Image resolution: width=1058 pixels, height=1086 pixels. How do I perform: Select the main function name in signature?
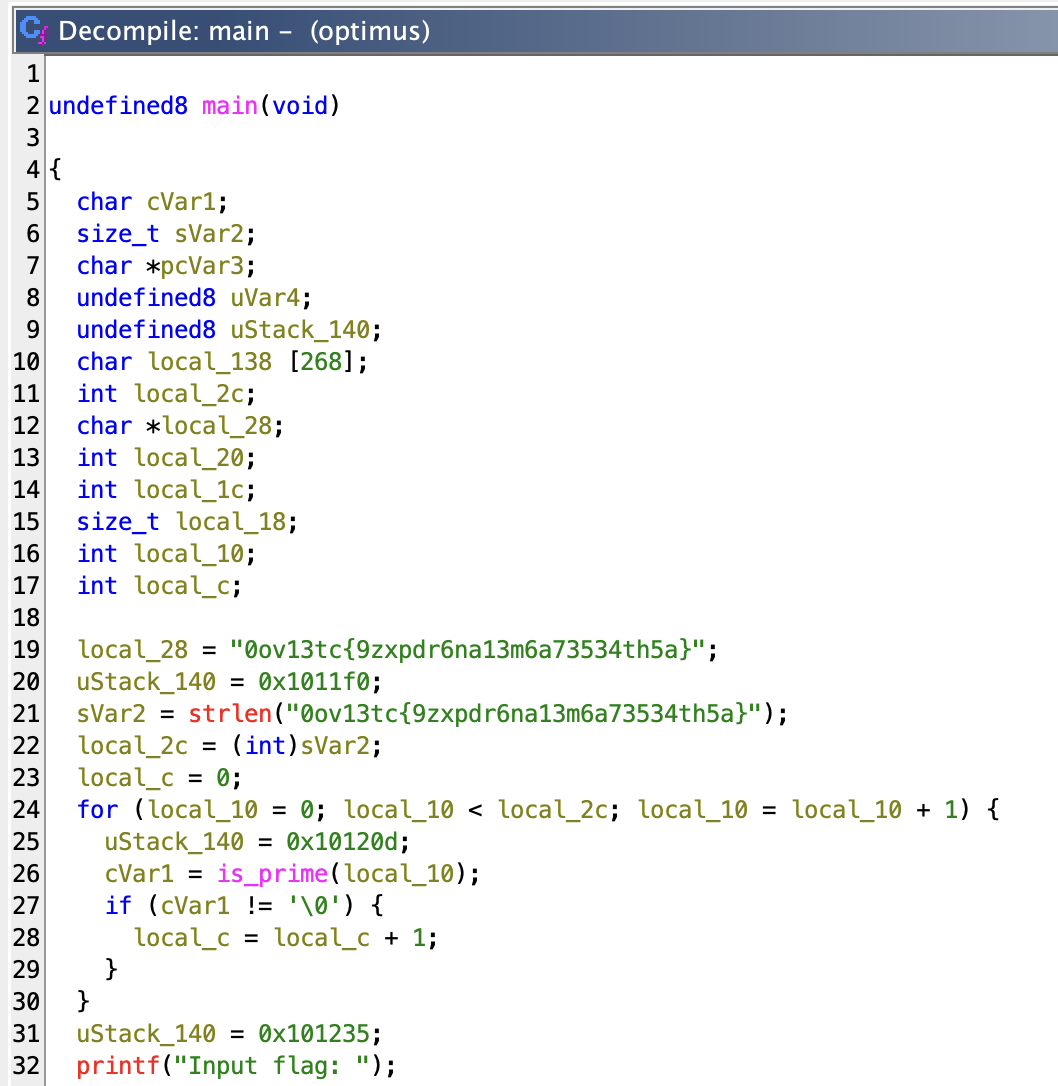[x=230, y=105]
